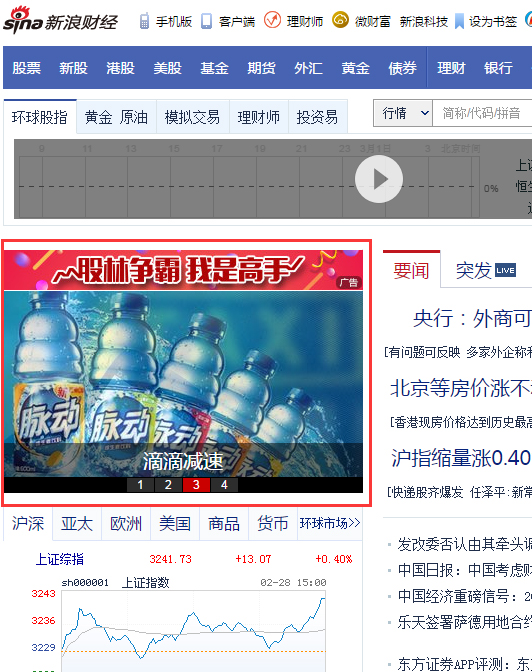Click the +0.40% change value
The height and width of the screenshot is (672, 532).
(334, 559)
